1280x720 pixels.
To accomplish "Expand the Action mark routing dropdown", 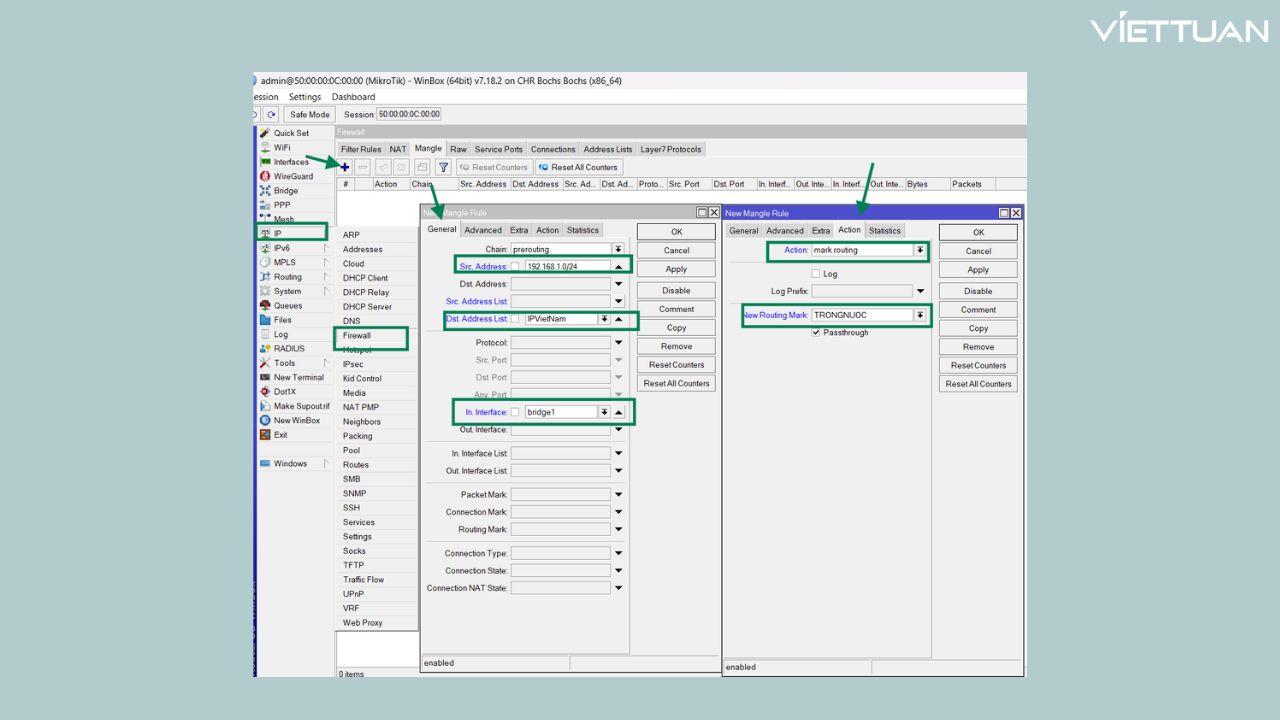I will tap(920, 250).
